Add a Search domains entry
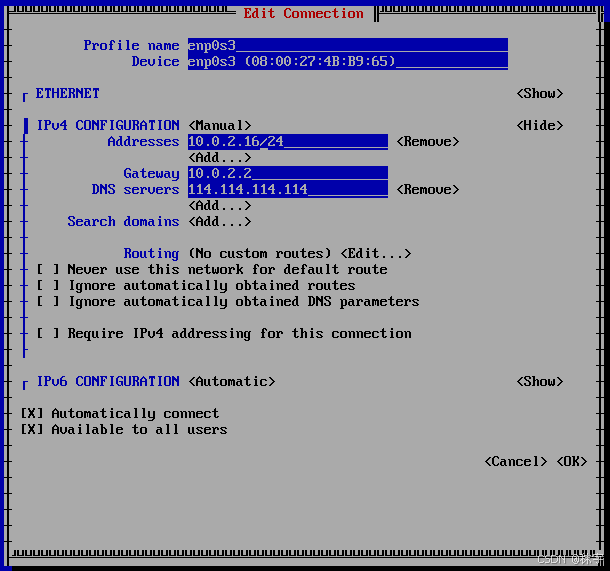Screen dimensions: 610x571 pyautogui.click(x=220, y=221)
